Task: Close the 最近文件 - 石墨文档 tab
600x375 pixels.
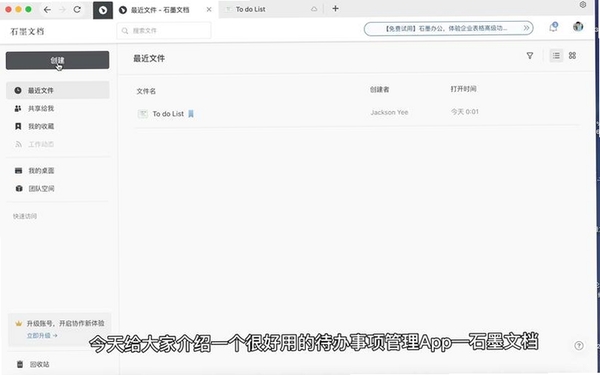Action: [x=209, y=10]
